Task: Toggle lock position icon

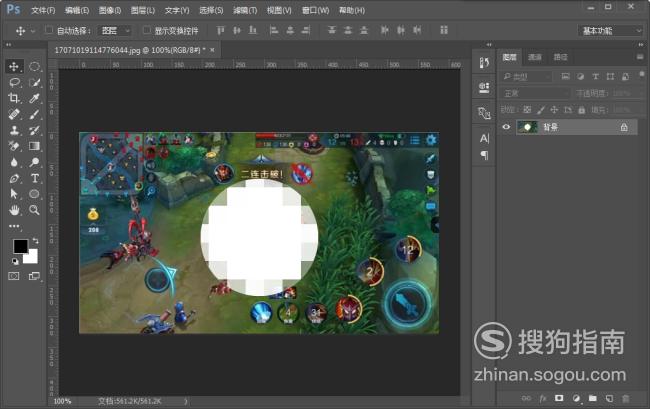Action: [x=554, y=110]
